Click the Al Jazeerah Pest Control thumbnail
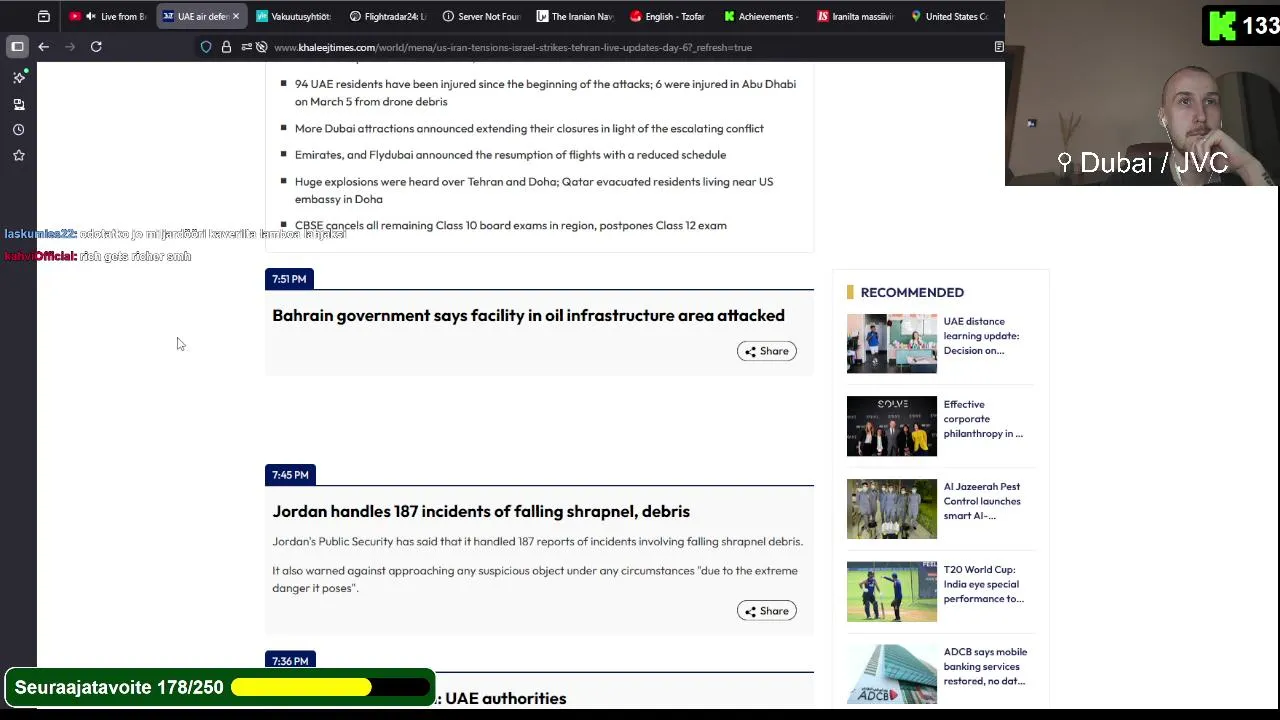The height and width of the screenshot is (720, 1280). pyautogui.click(x=892, y=509)
